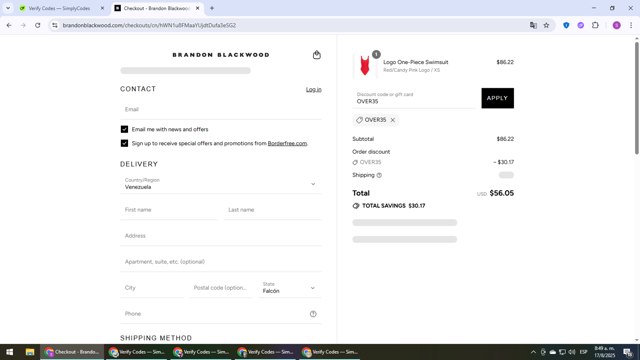
Task: Click the City field
Action: 152,288
